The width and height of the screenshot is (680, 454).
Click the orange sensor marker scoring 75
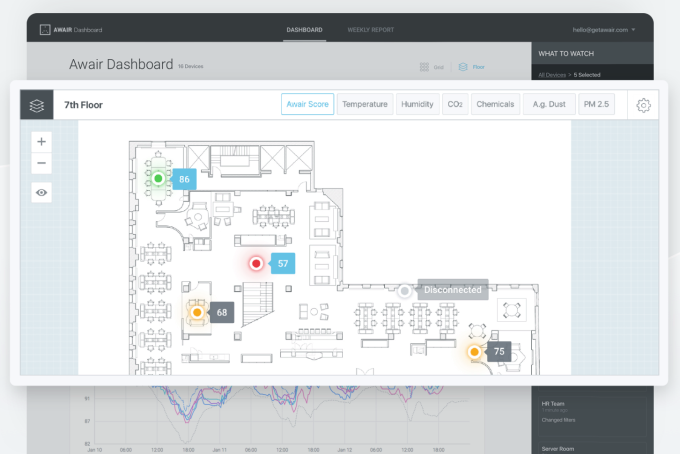pos(474,352)
